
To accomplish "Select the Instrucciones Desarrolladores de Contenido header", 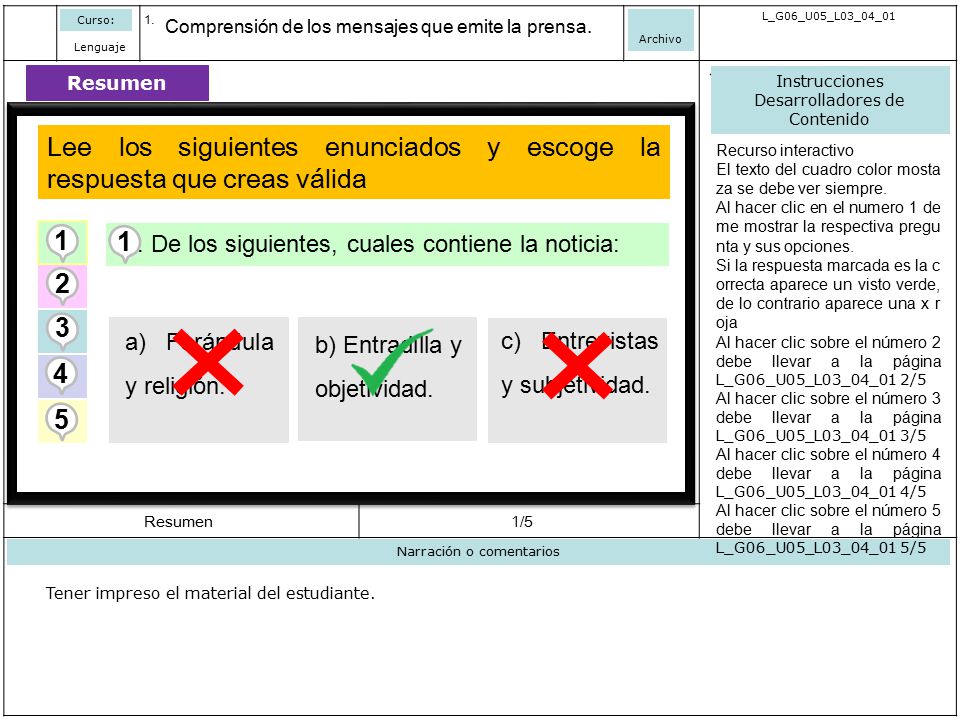I will click(830, 100).
